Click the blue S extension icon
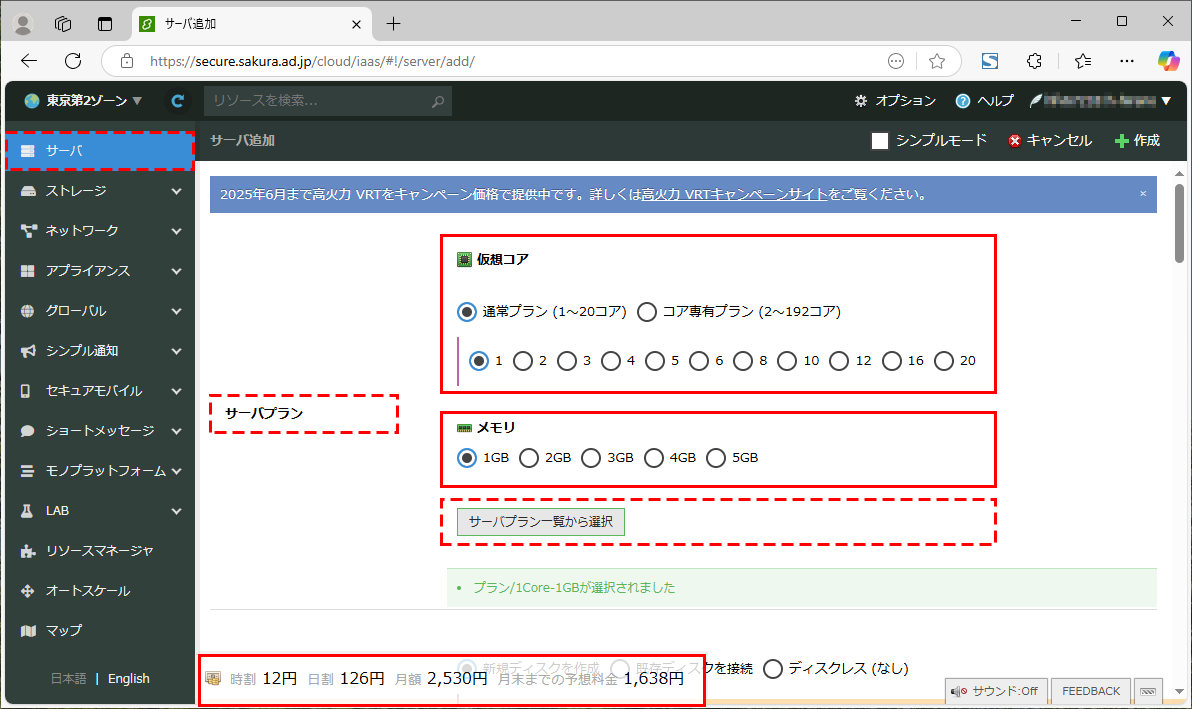1192x709 pixels. [989, 61]
